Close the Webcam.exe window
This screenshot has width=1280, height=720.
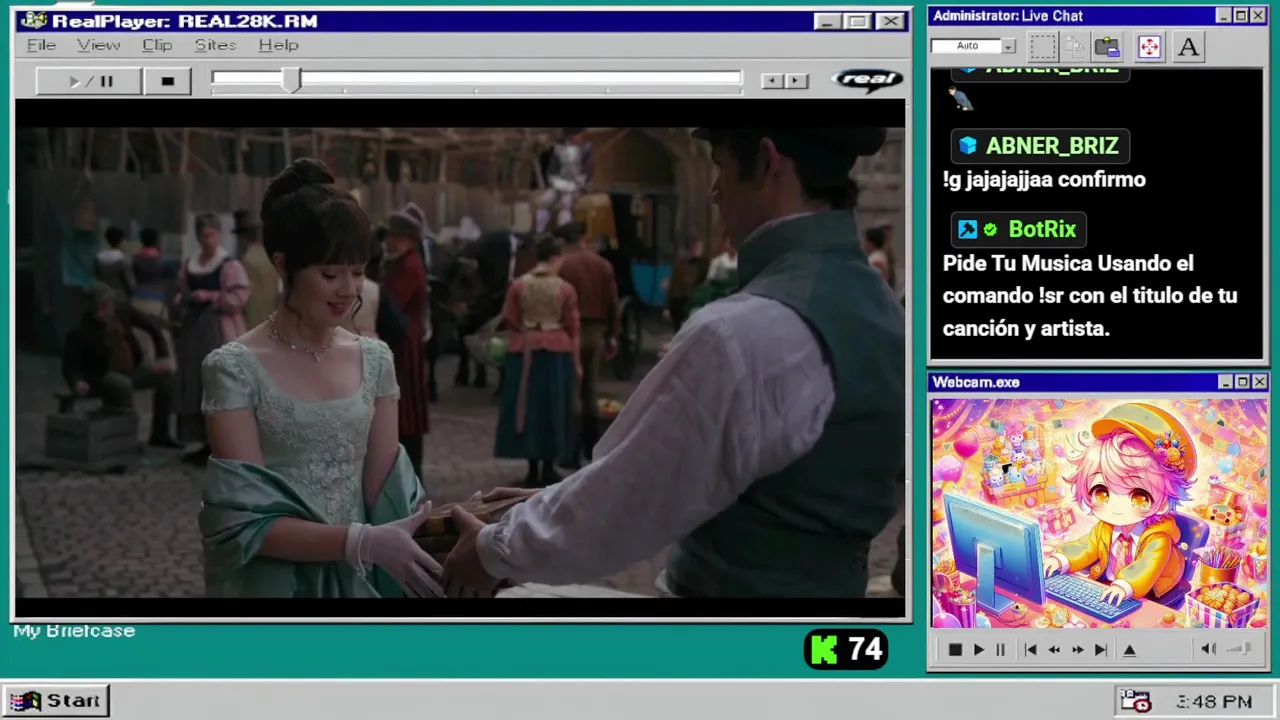pyautogui.click(x=1259, y=382)
